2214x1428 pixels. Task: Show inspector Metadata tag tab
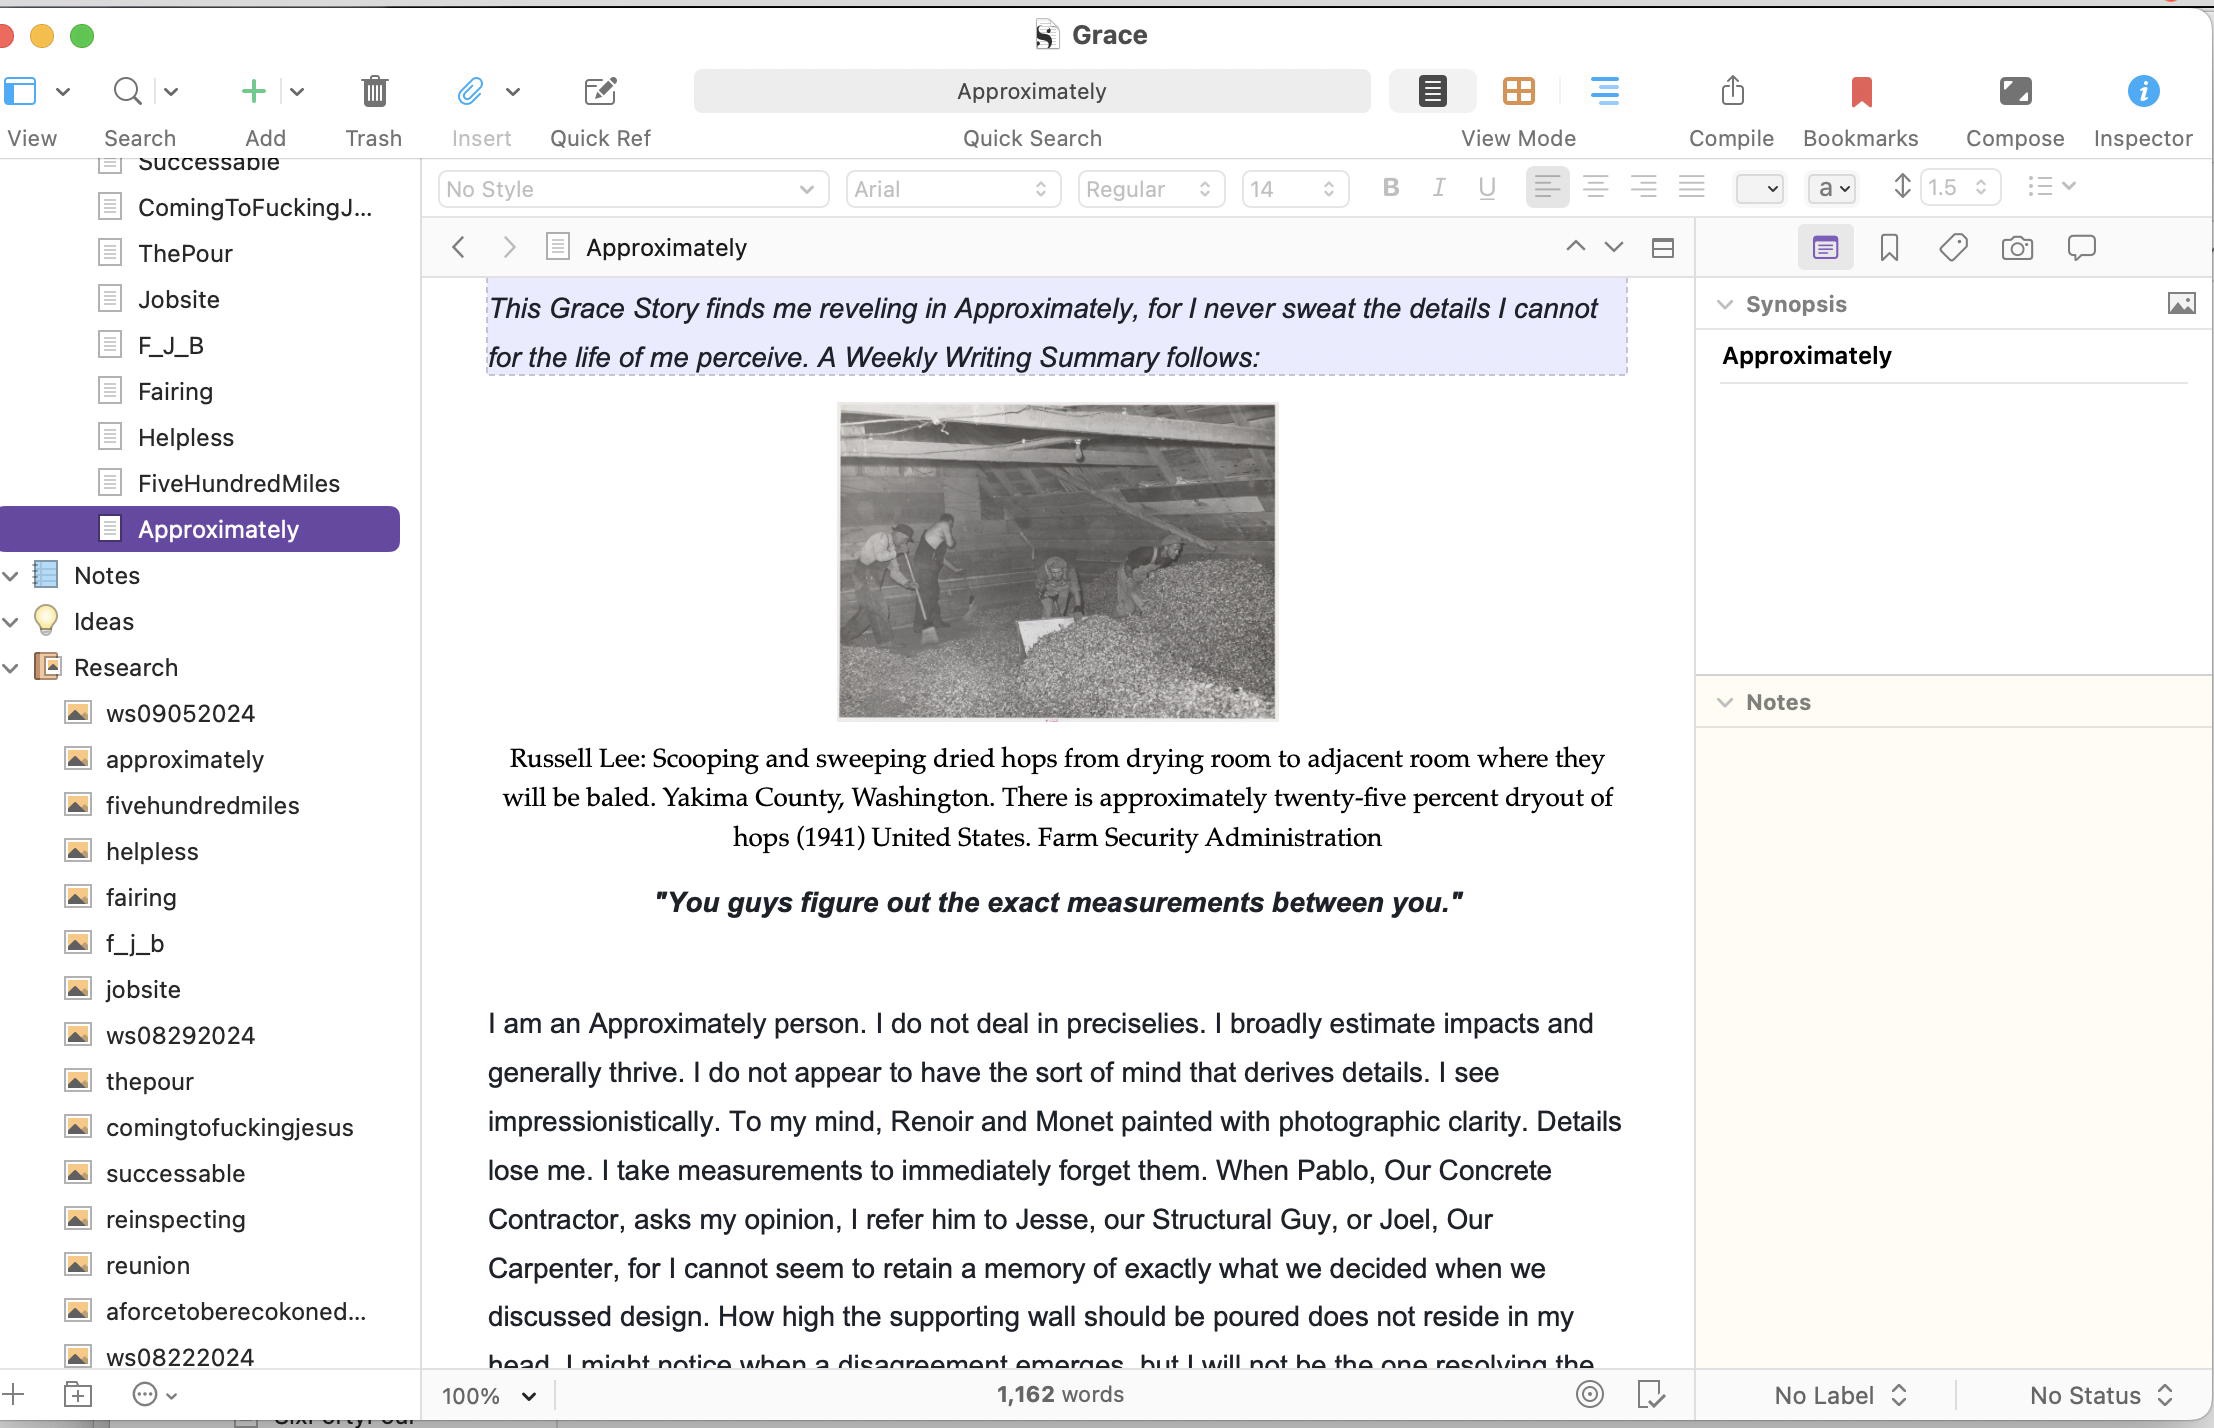click(x=1953, y=248)
